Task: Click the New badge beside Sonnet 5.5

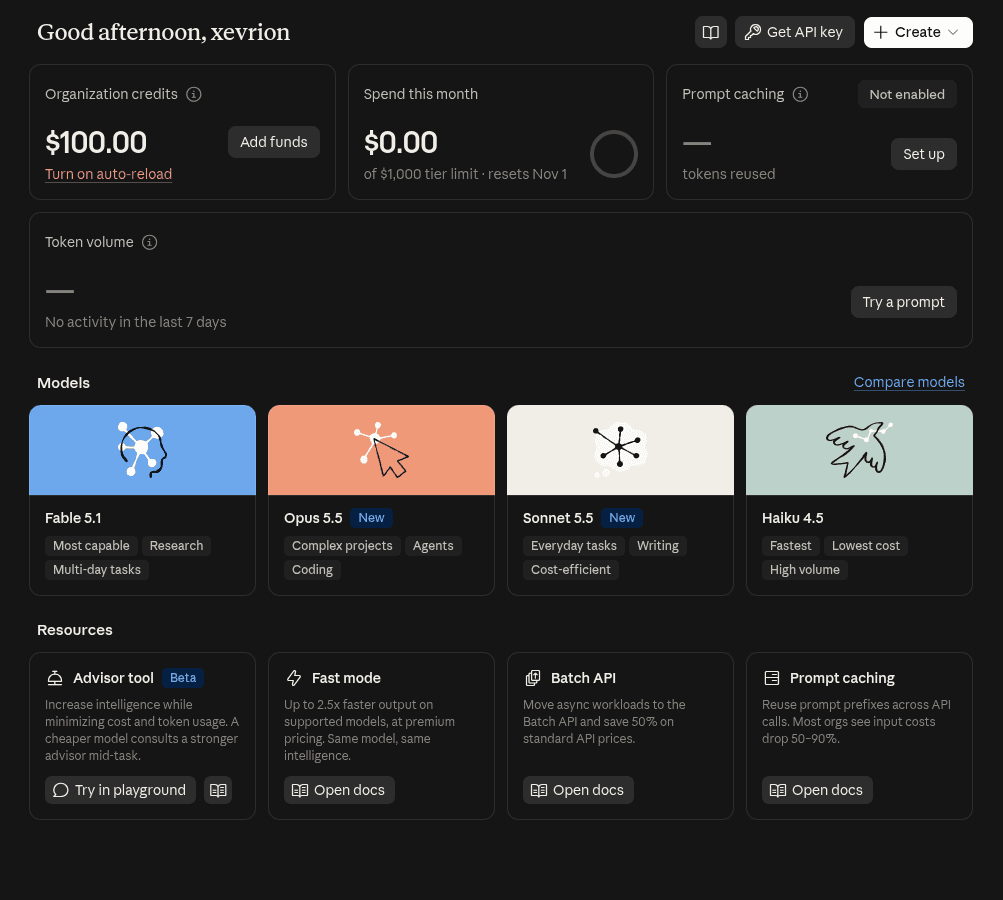Action: tap(622, 518)
